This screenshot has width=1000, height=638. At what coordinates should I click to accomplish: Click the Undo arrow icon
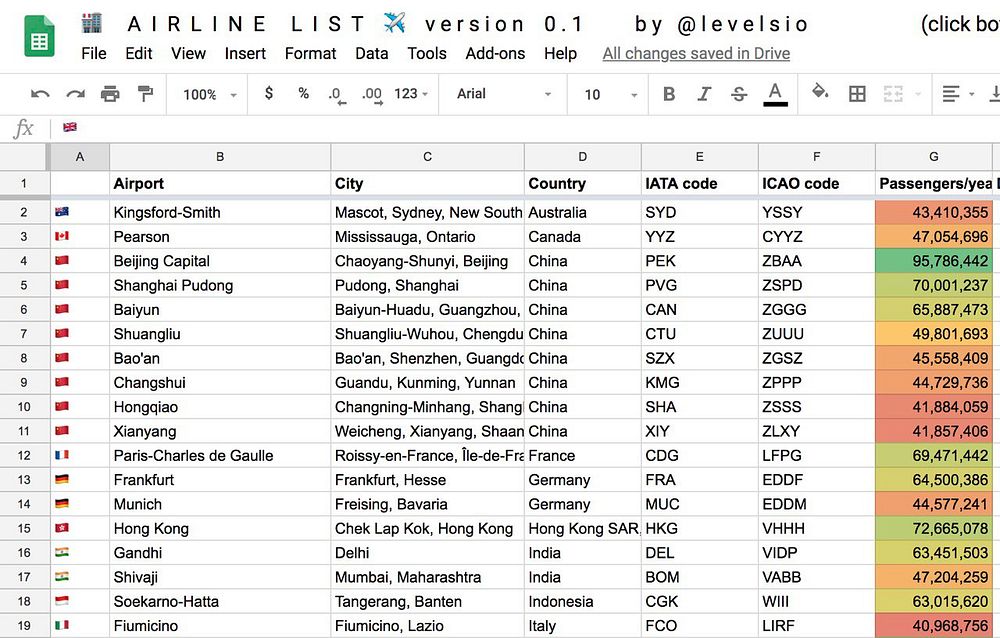[40, 94]
